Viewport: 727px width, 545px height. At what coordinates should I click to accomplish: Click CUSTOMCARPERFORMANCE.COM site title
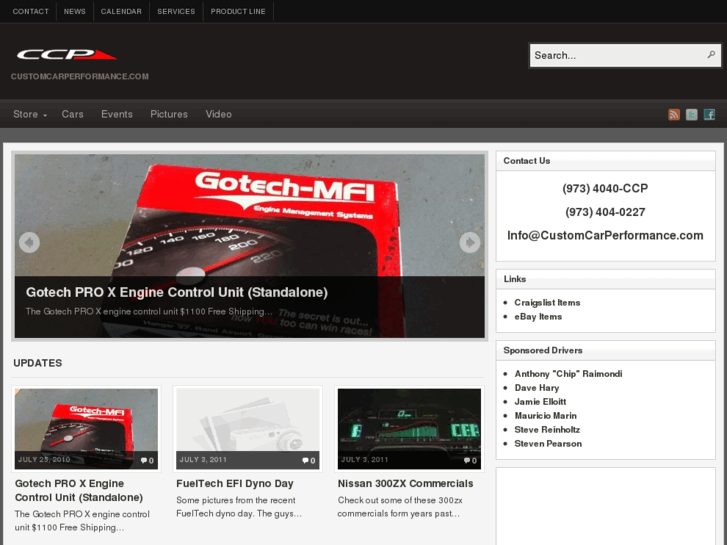[x=80, y=77]
